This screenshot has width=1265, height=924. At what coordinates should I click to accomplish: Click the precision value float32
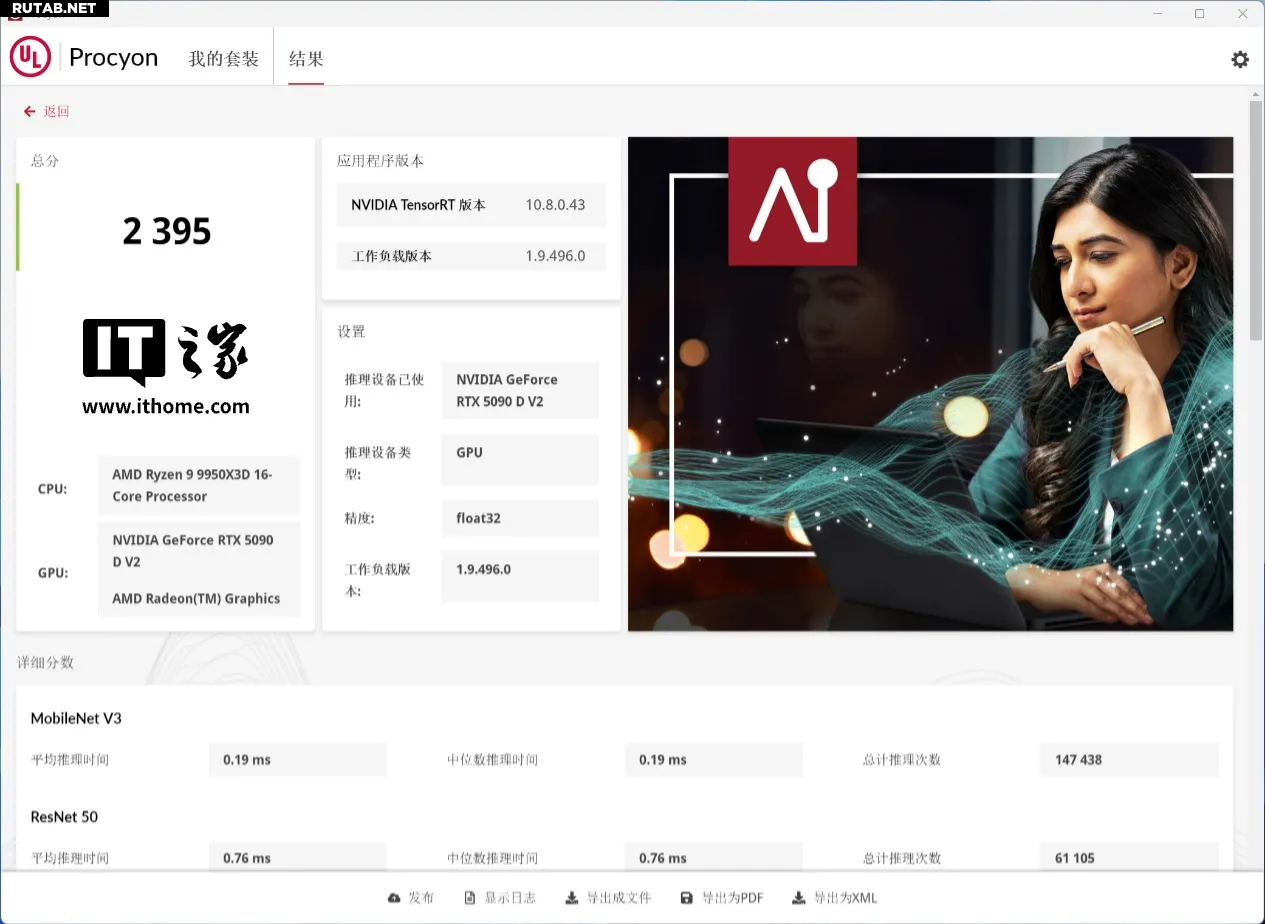coord(520,518)
